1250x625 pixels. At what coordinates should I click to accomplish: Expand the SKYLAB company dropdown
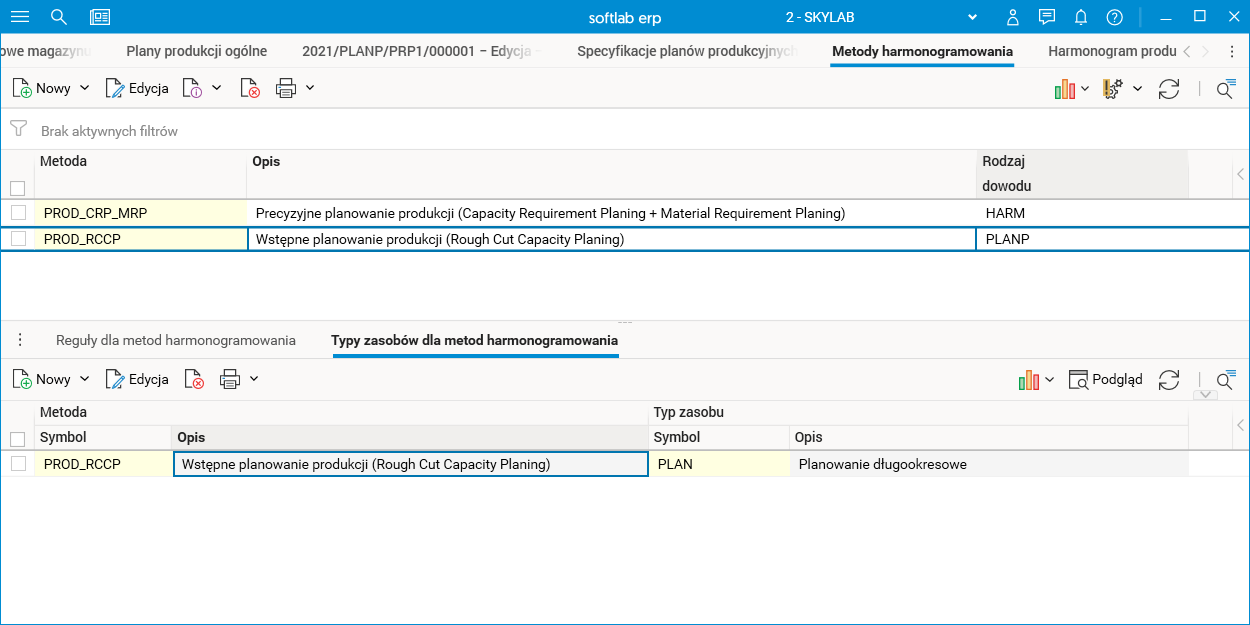(x=972, y=17)
